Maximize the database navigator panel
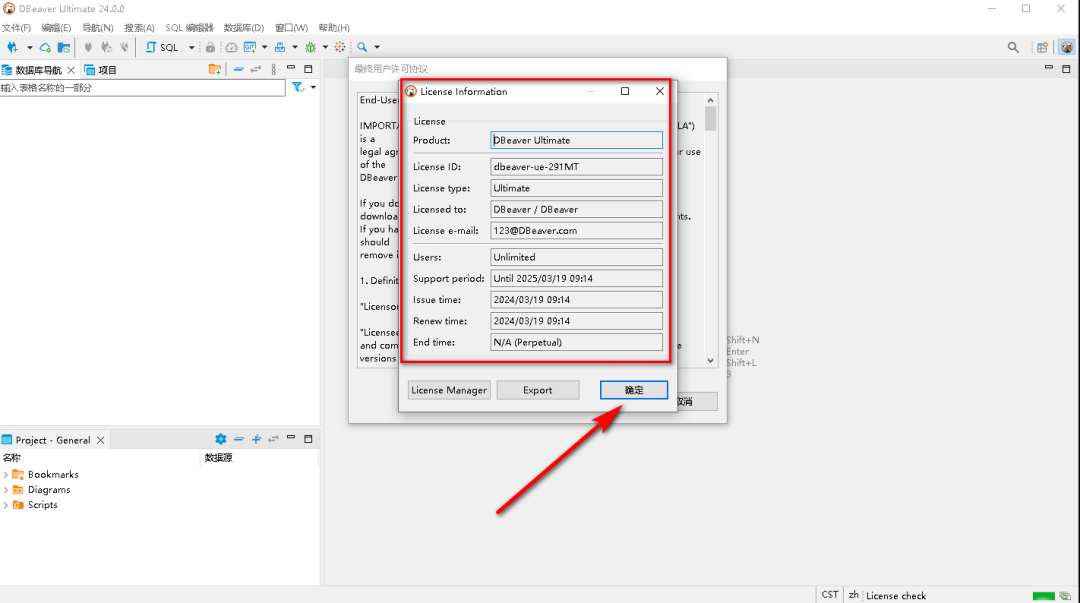1080x603 pixels. [x=309, y=69]
